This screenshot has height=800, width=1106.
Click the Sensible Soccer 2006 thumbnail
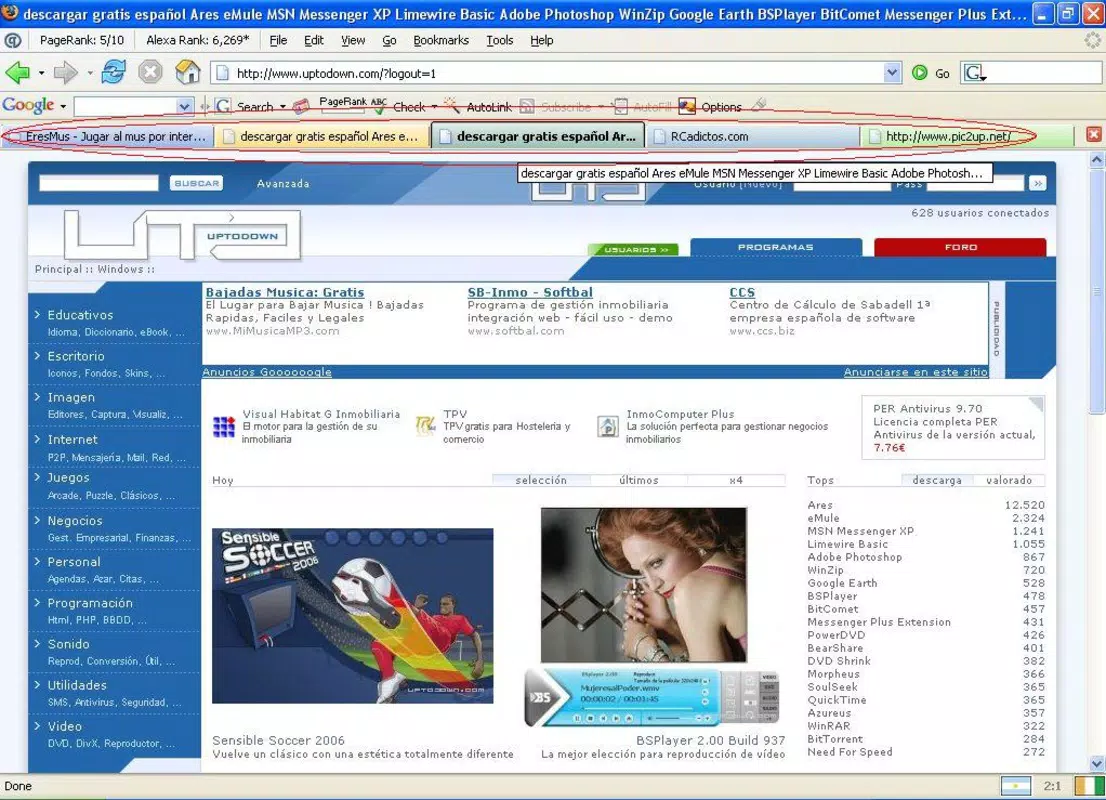352,616
